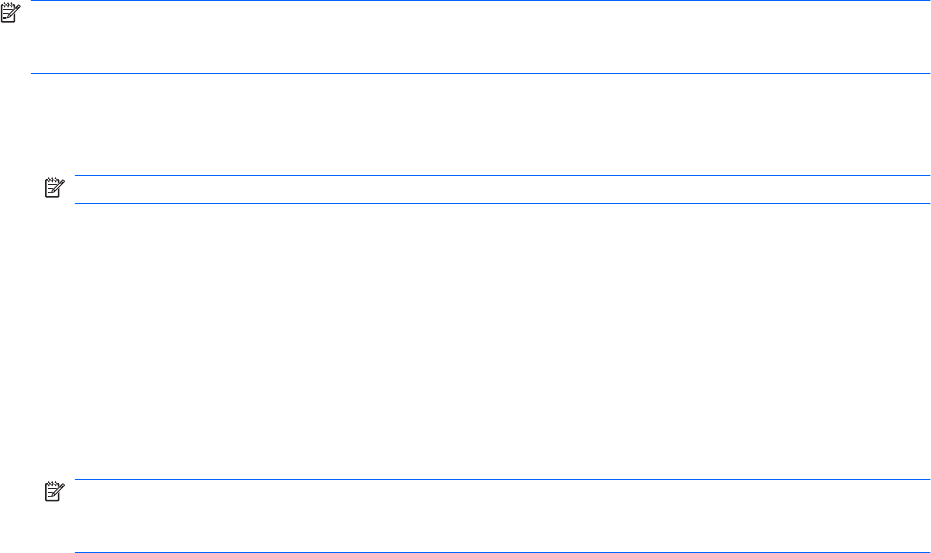This screenshot has height=553, width=931.
Task: Click the blank margin left of middle note icon
Action: click(20, 190)
